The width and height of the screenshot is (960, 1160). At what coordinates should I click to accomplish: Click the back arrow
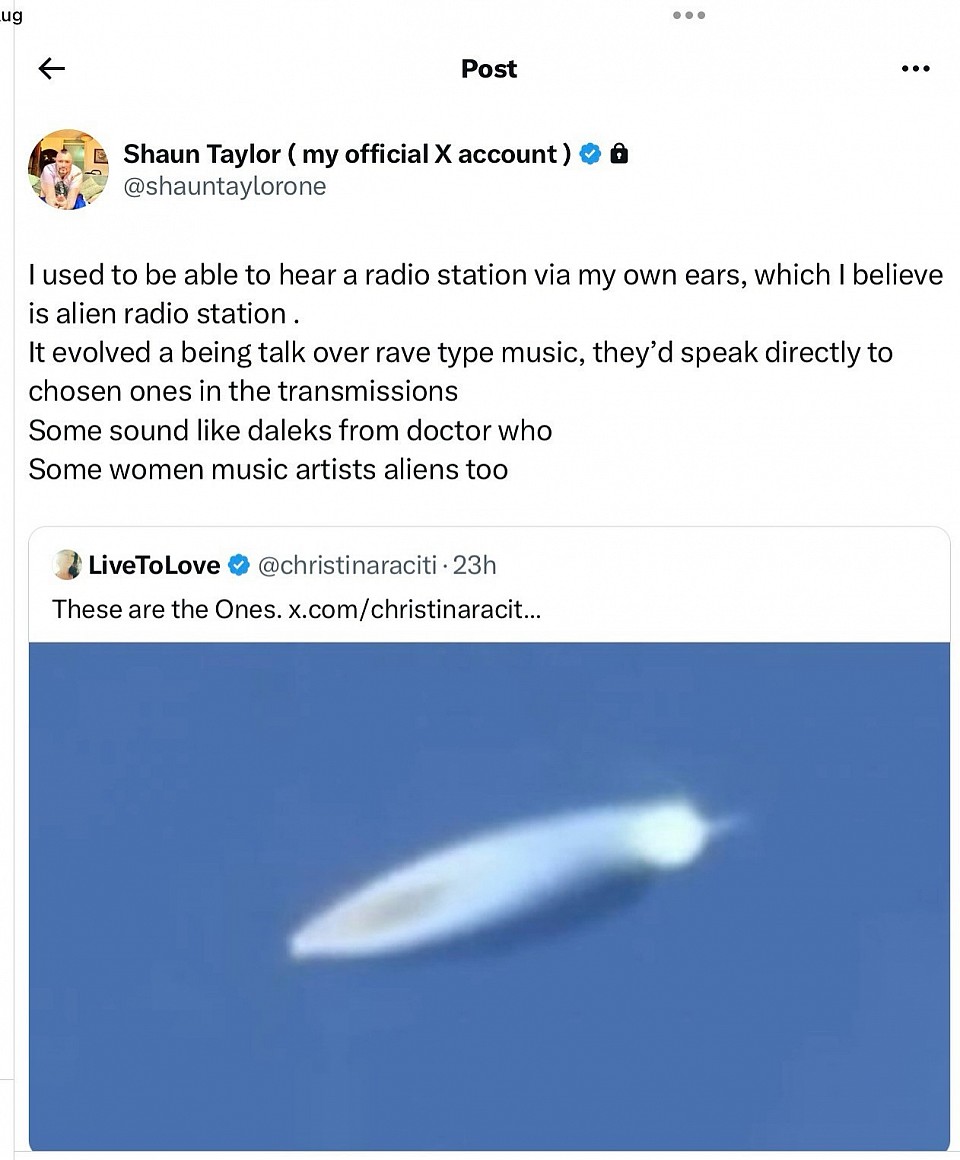pyautogui.click(x=51, y=69)
